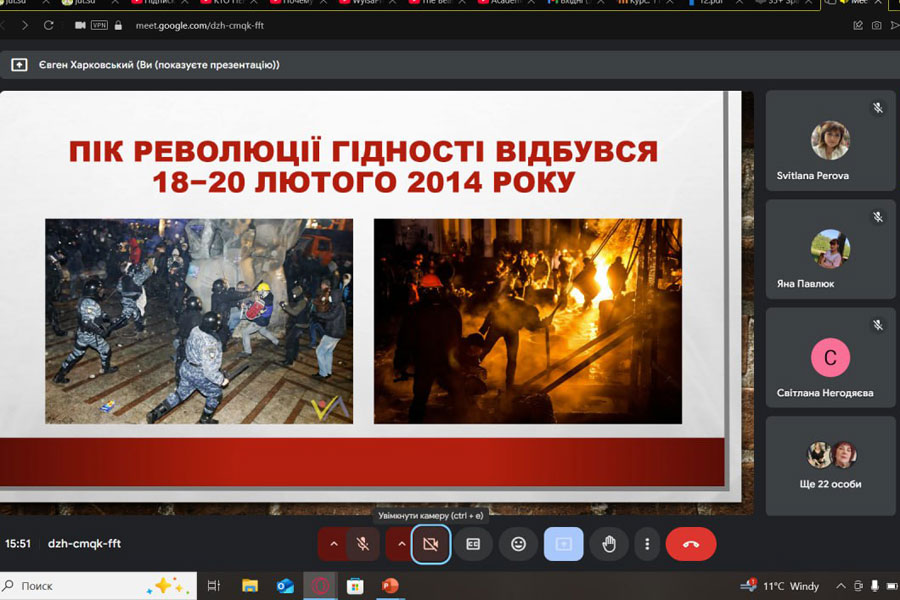Image resolution: width=900 pixels, height=600 pixels.
Task: Go forward in browser history
Action: [25, 25]
